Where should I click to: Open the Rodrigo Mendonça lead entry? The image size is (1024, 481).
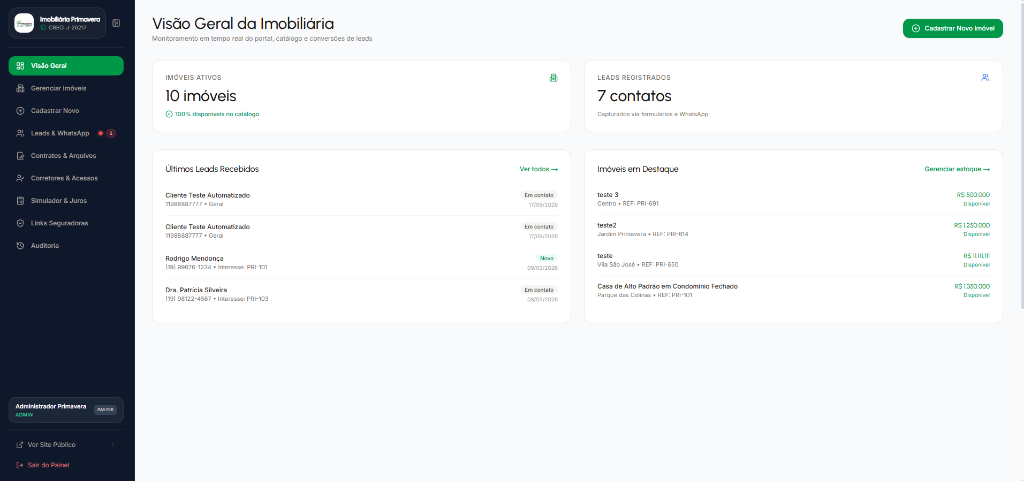361,262
